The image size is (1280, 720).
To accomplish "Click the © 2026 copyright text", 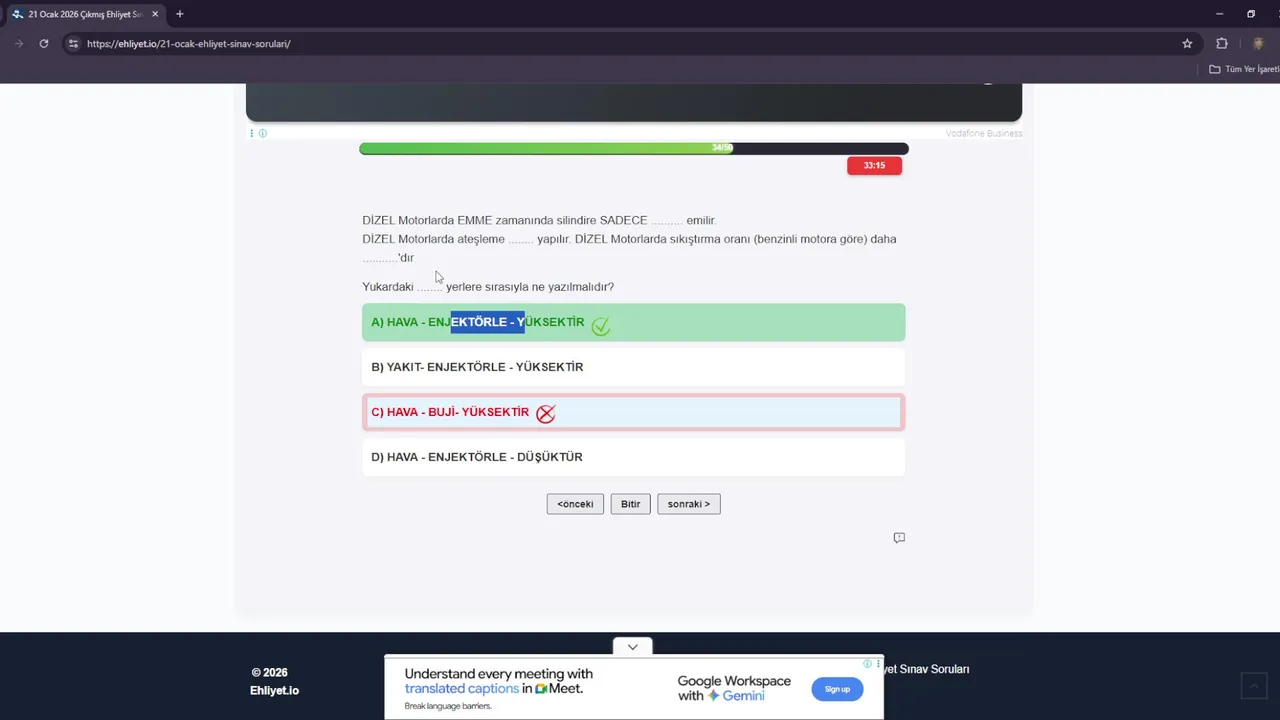I will coord(269,673).
